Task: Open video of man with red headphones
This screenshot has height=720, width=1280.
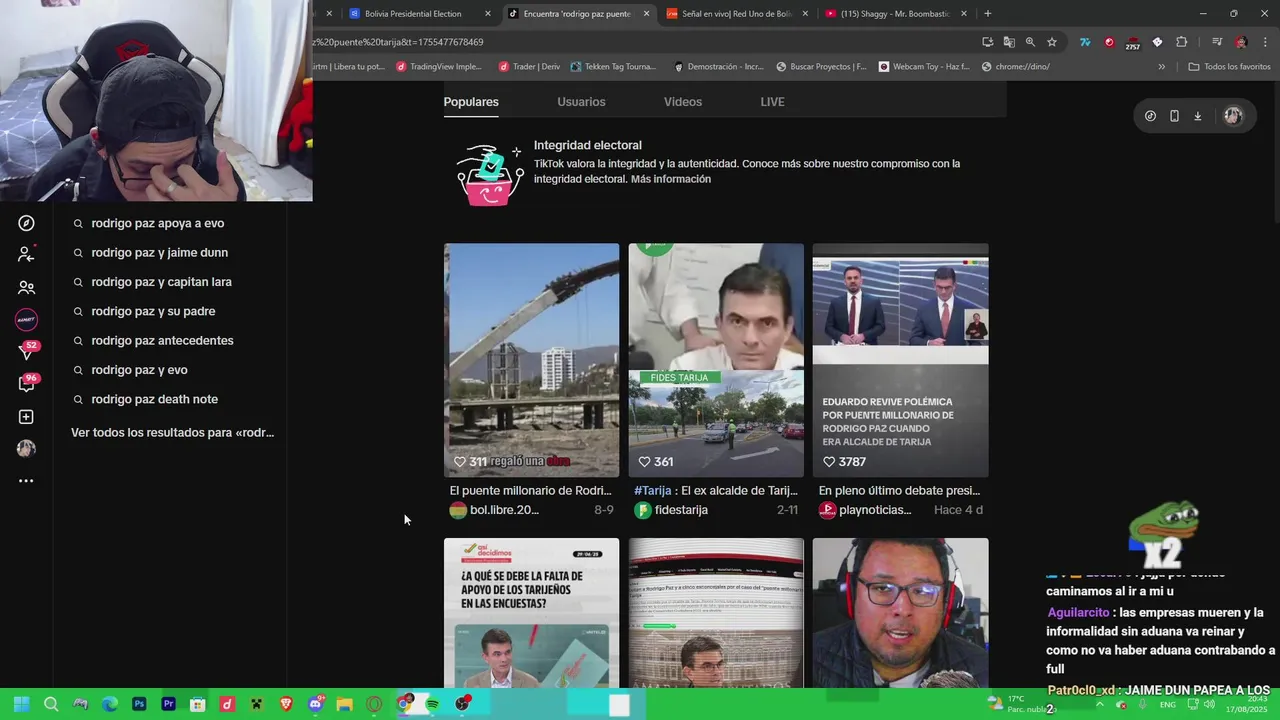Action: [x=900, y=613]
